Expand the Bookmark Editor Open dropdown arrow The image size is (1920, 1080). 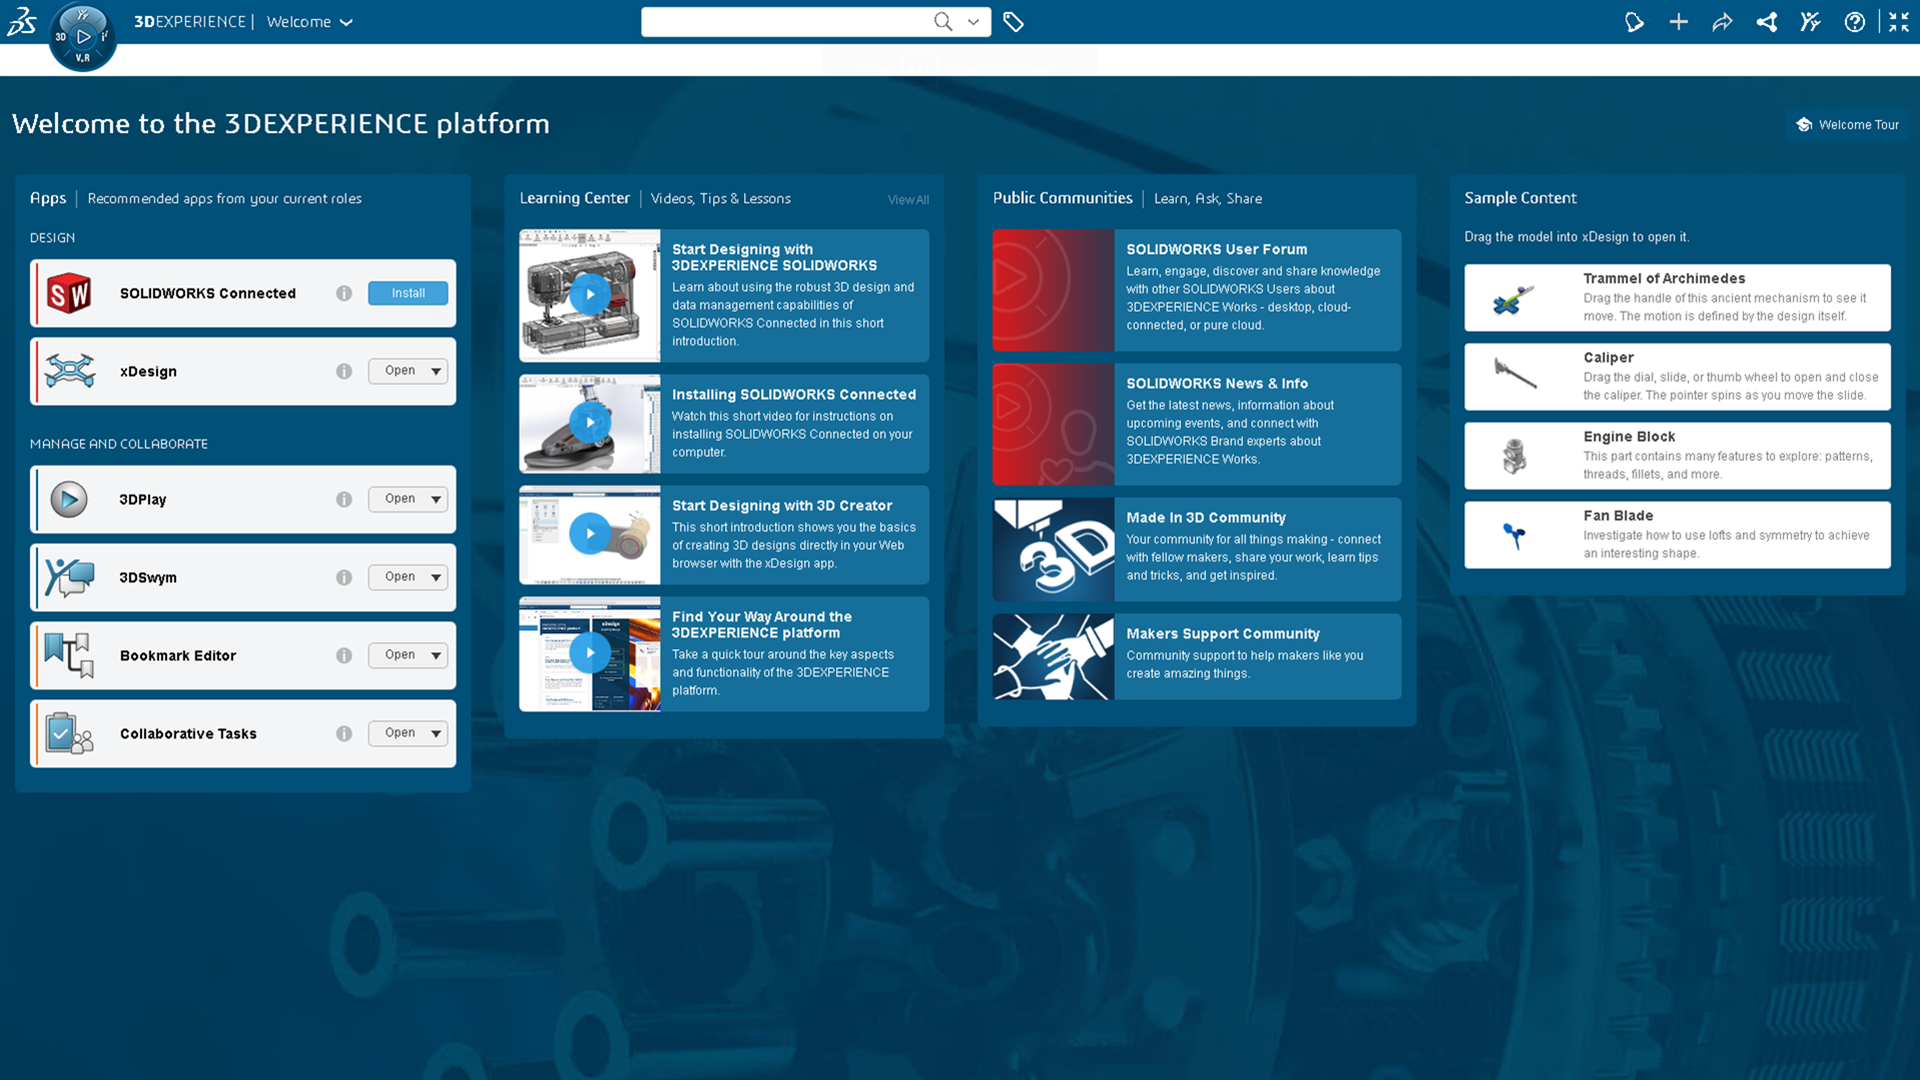point(436,655)
